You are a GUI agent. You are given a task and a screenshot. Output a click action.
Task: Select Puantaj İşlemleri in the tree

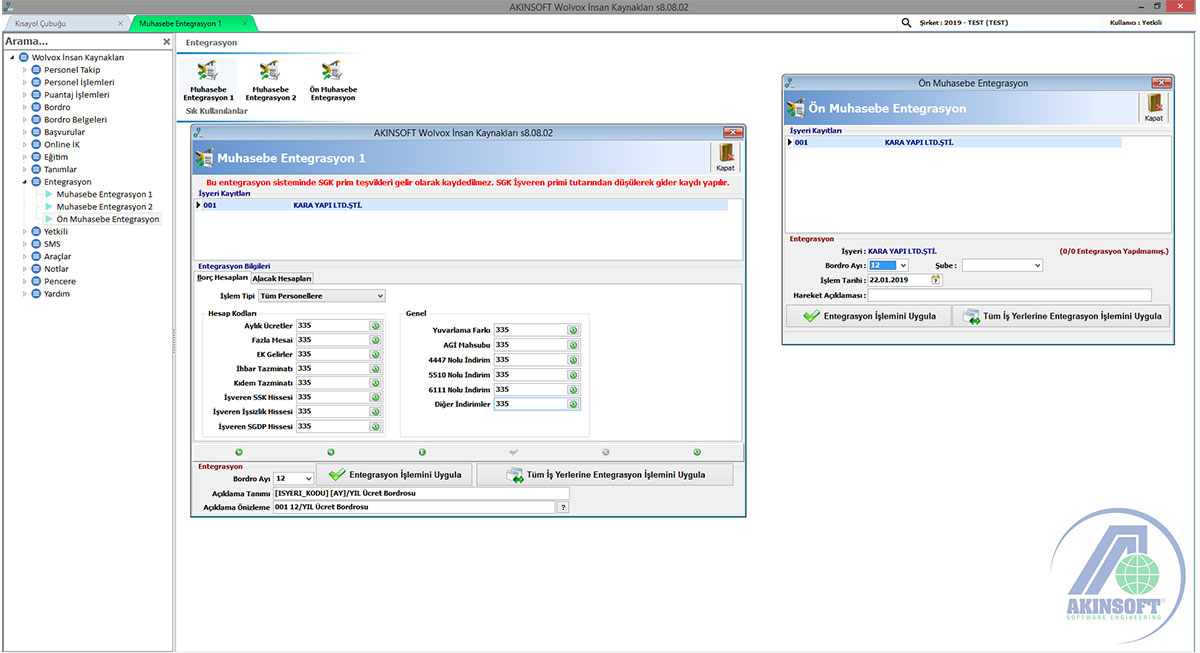pyautogui.click(x=77, y=95)
